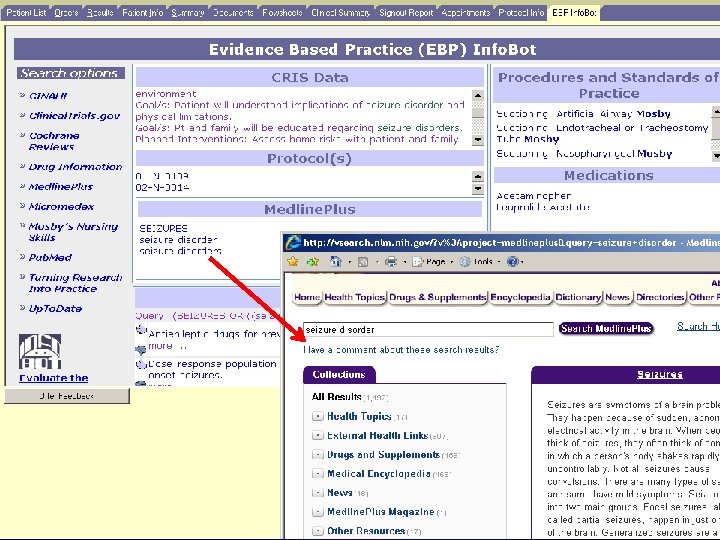The width and height of the screenshot is (720, 540).
Task: Open the Encyclopedia nav tab
Action: click(520, 297)
